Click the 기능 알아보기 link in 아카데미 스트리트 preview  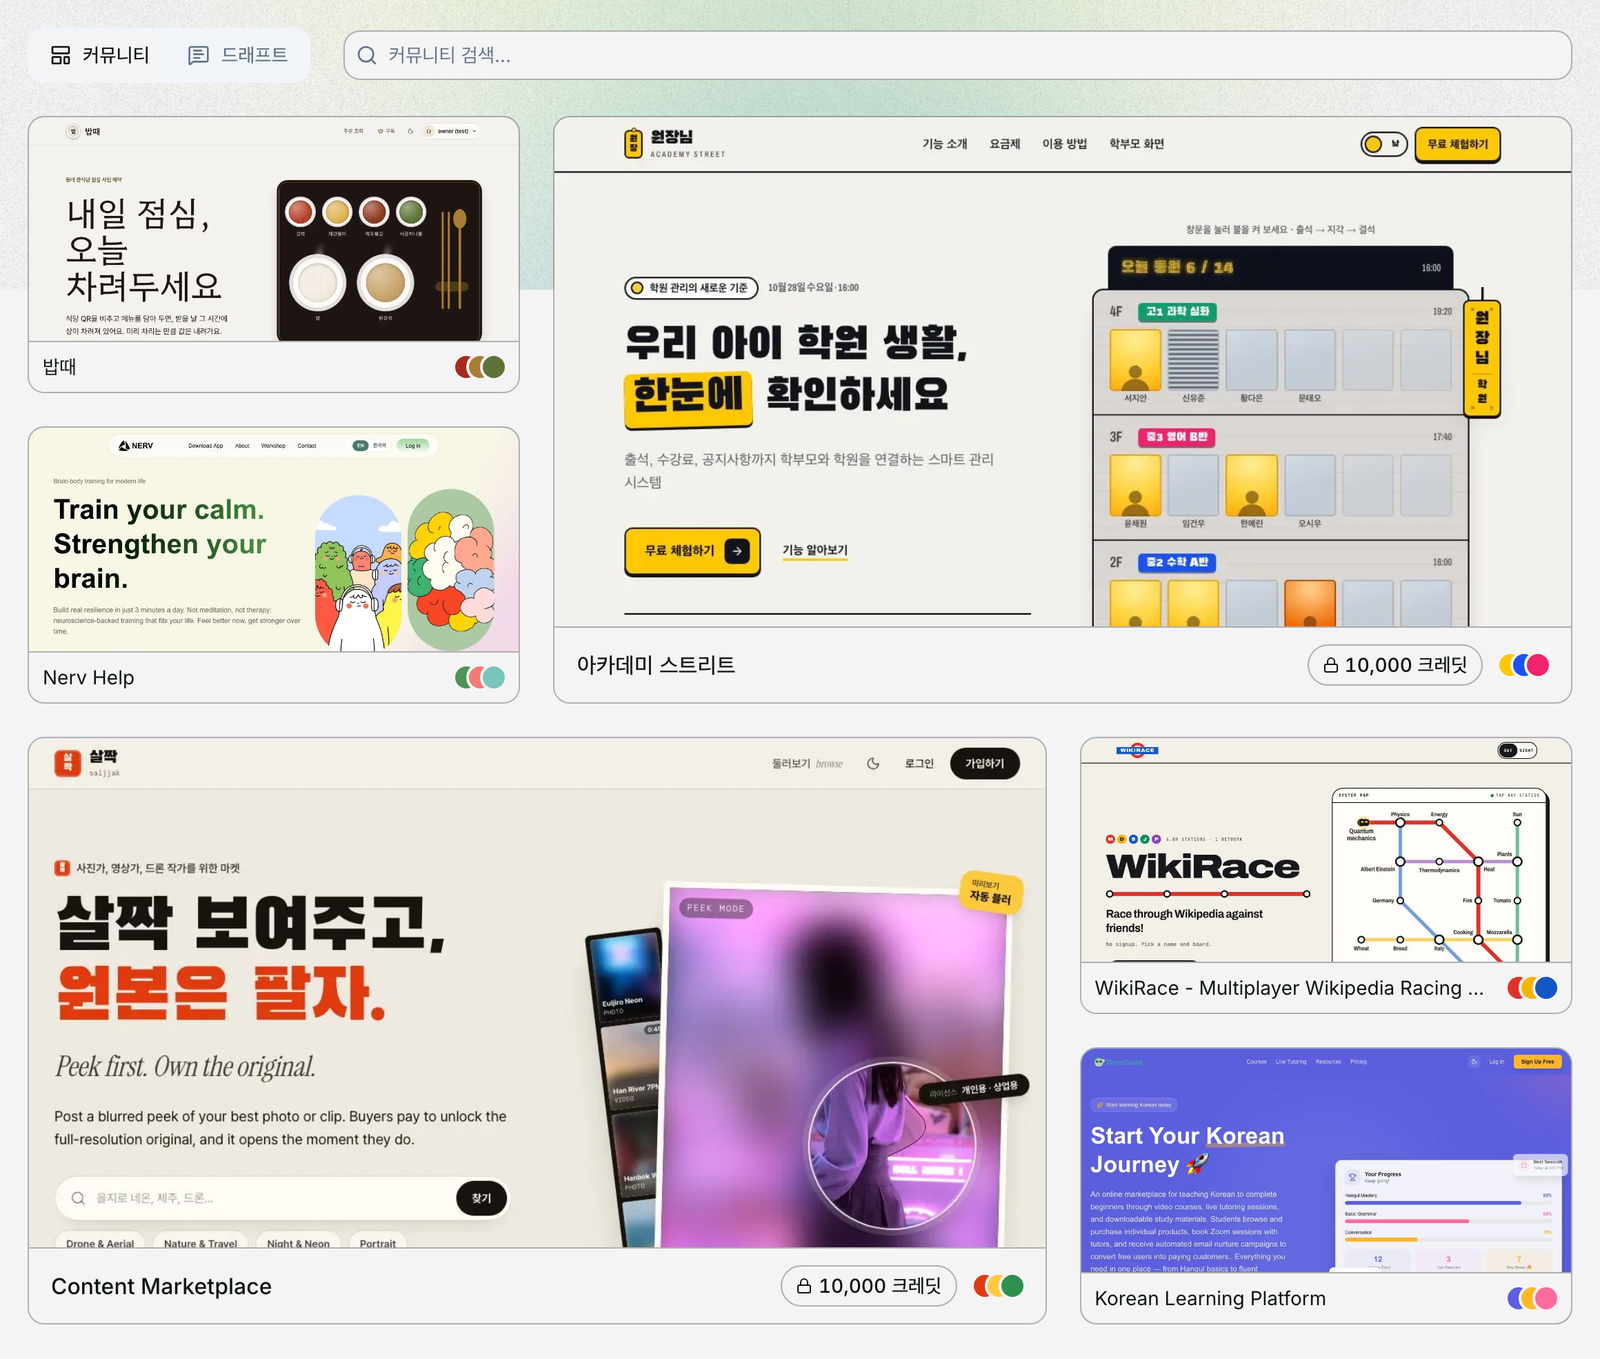815,551
